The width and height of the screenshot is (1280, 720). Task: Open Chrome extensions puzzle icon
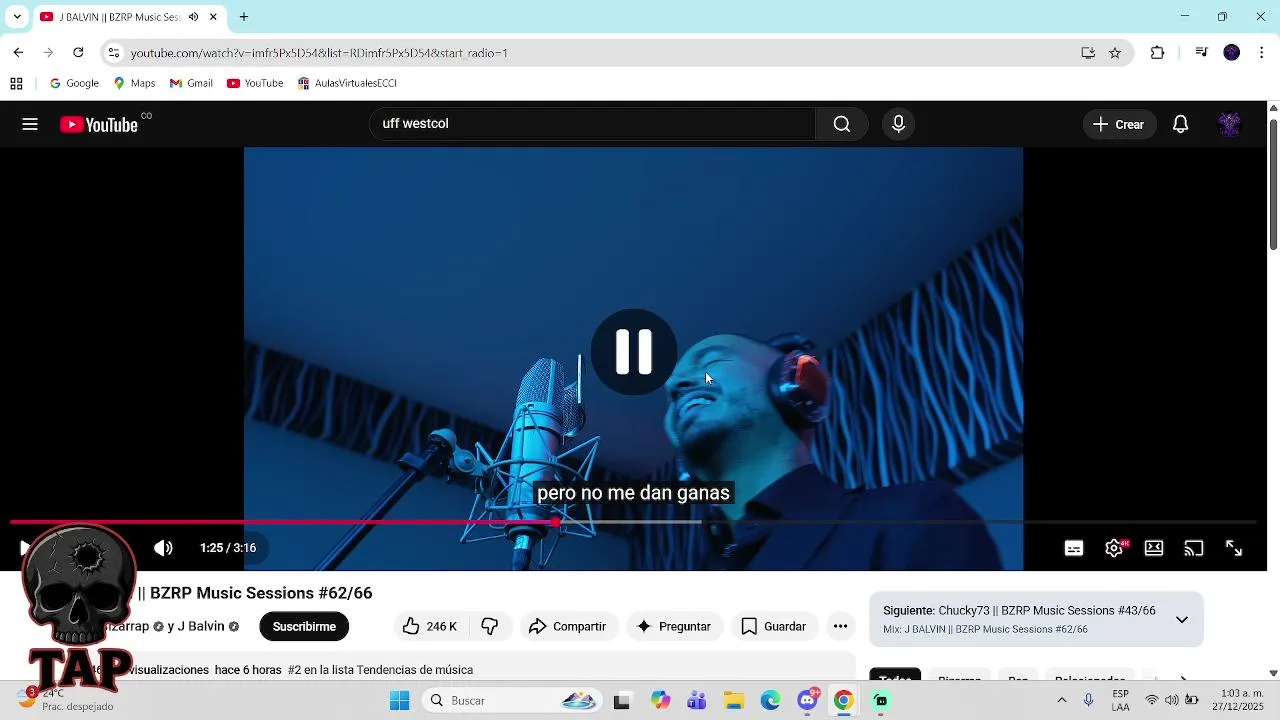point(1158,53)
